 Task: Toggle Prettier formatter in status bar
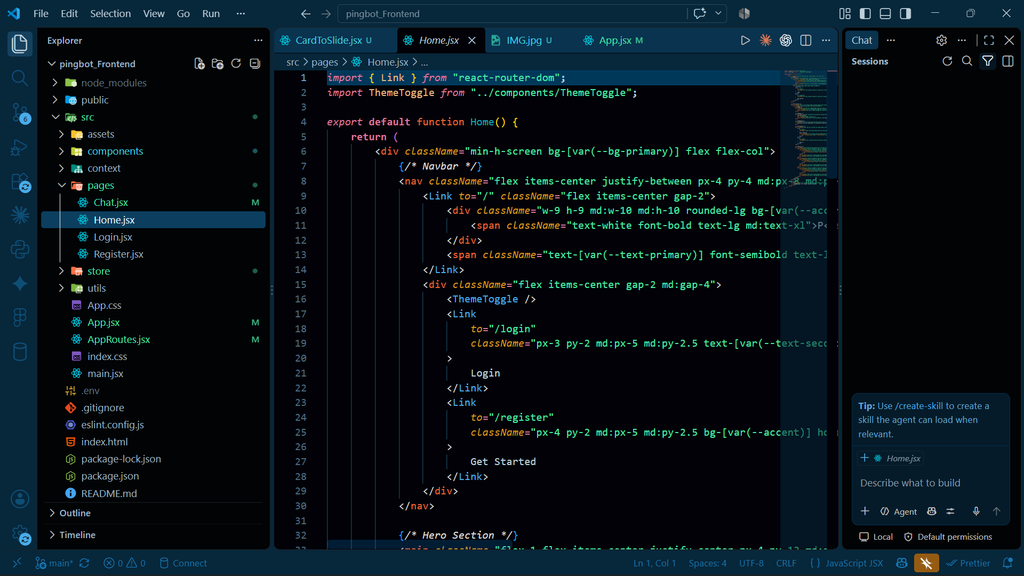pos(968,563)
